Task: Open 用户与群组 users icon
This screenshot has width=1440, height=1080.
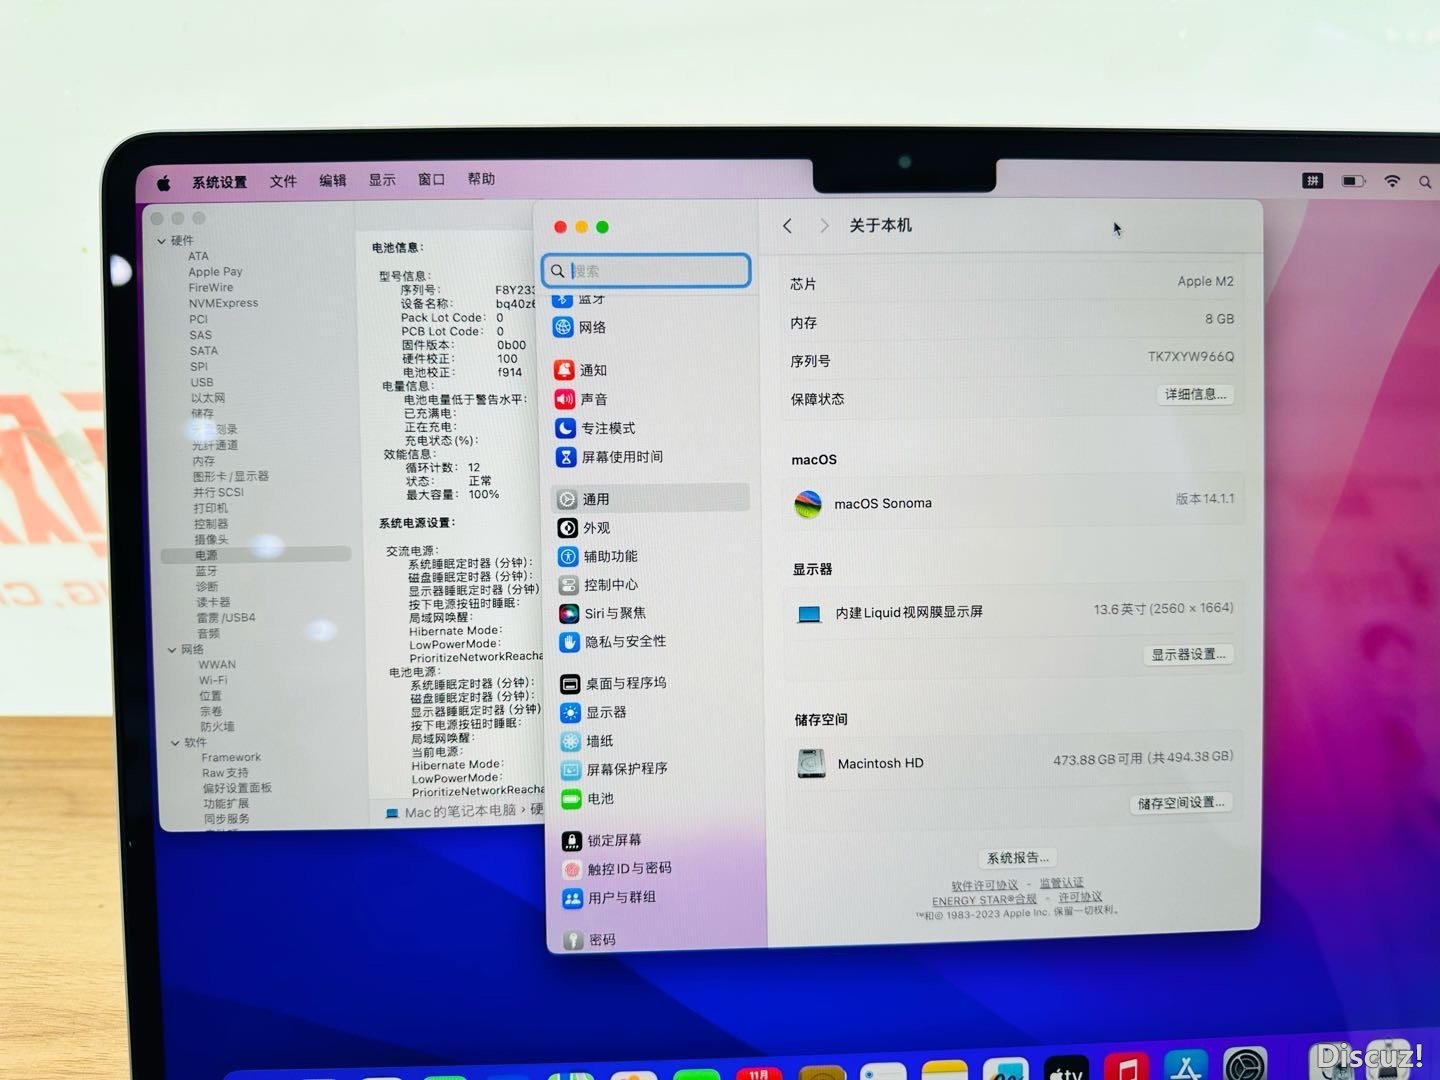Action: (x=573, y=898)
